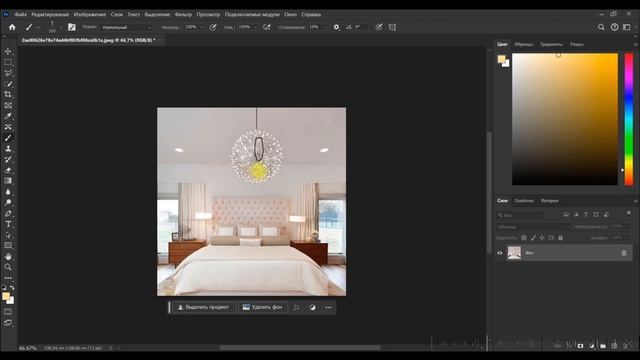Toggle the brush settings panel
The height and width of the screenshot is (360, 640).
pyautogui.click(x=72, y=27)
